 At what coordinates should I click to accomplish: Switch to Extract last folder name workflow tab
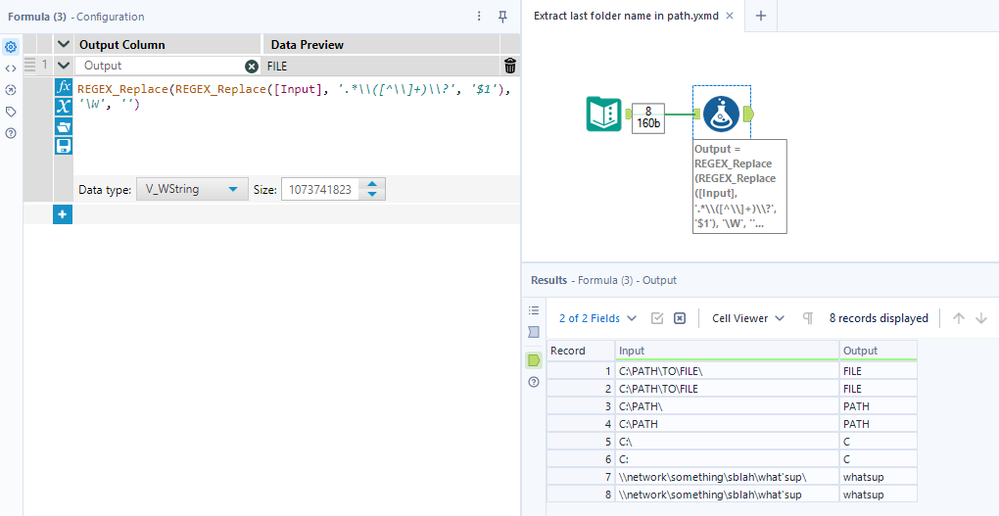coord(625,16)
